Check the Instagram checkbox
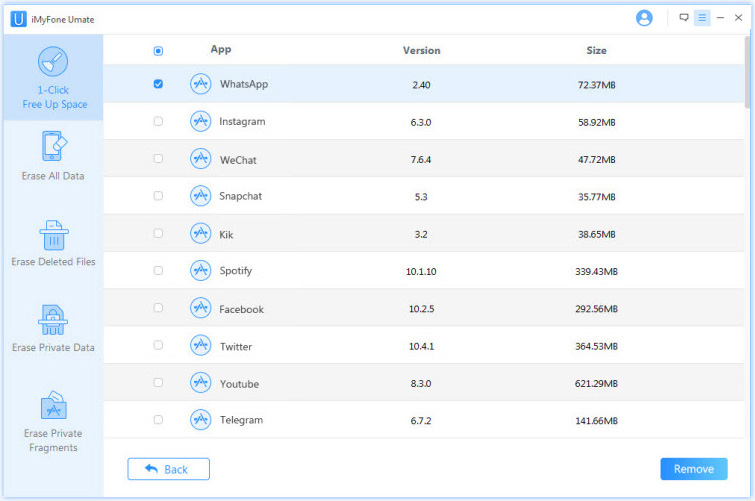This screenshot has height=501, width=755. tap(158, 121)
